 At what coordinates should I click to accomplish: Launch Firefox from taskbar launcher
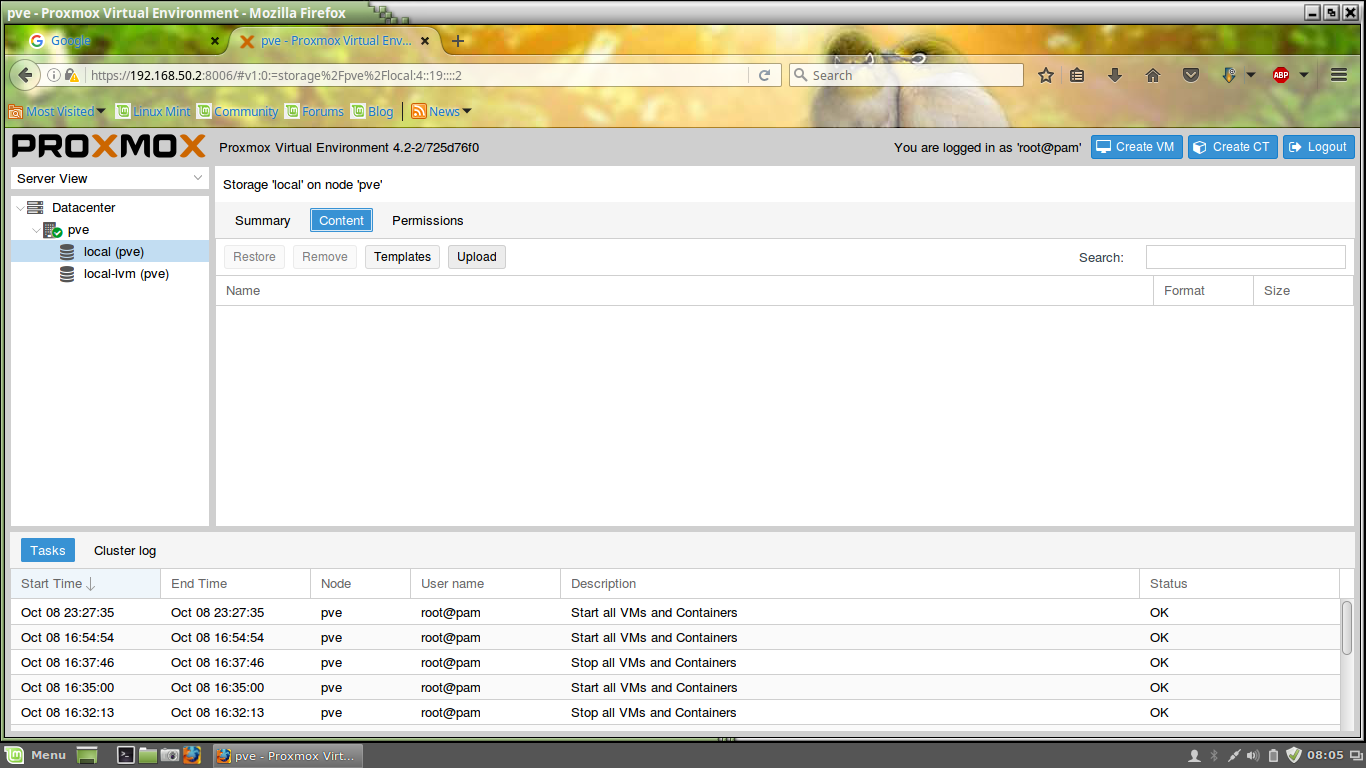pyautogui.click(x=192, y=755)
